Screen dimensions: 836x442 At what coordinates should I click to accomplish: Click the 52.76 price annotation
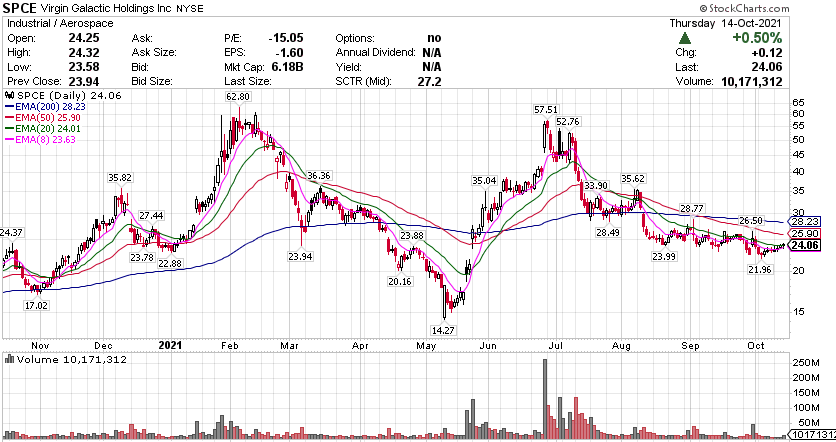[568, 122]
